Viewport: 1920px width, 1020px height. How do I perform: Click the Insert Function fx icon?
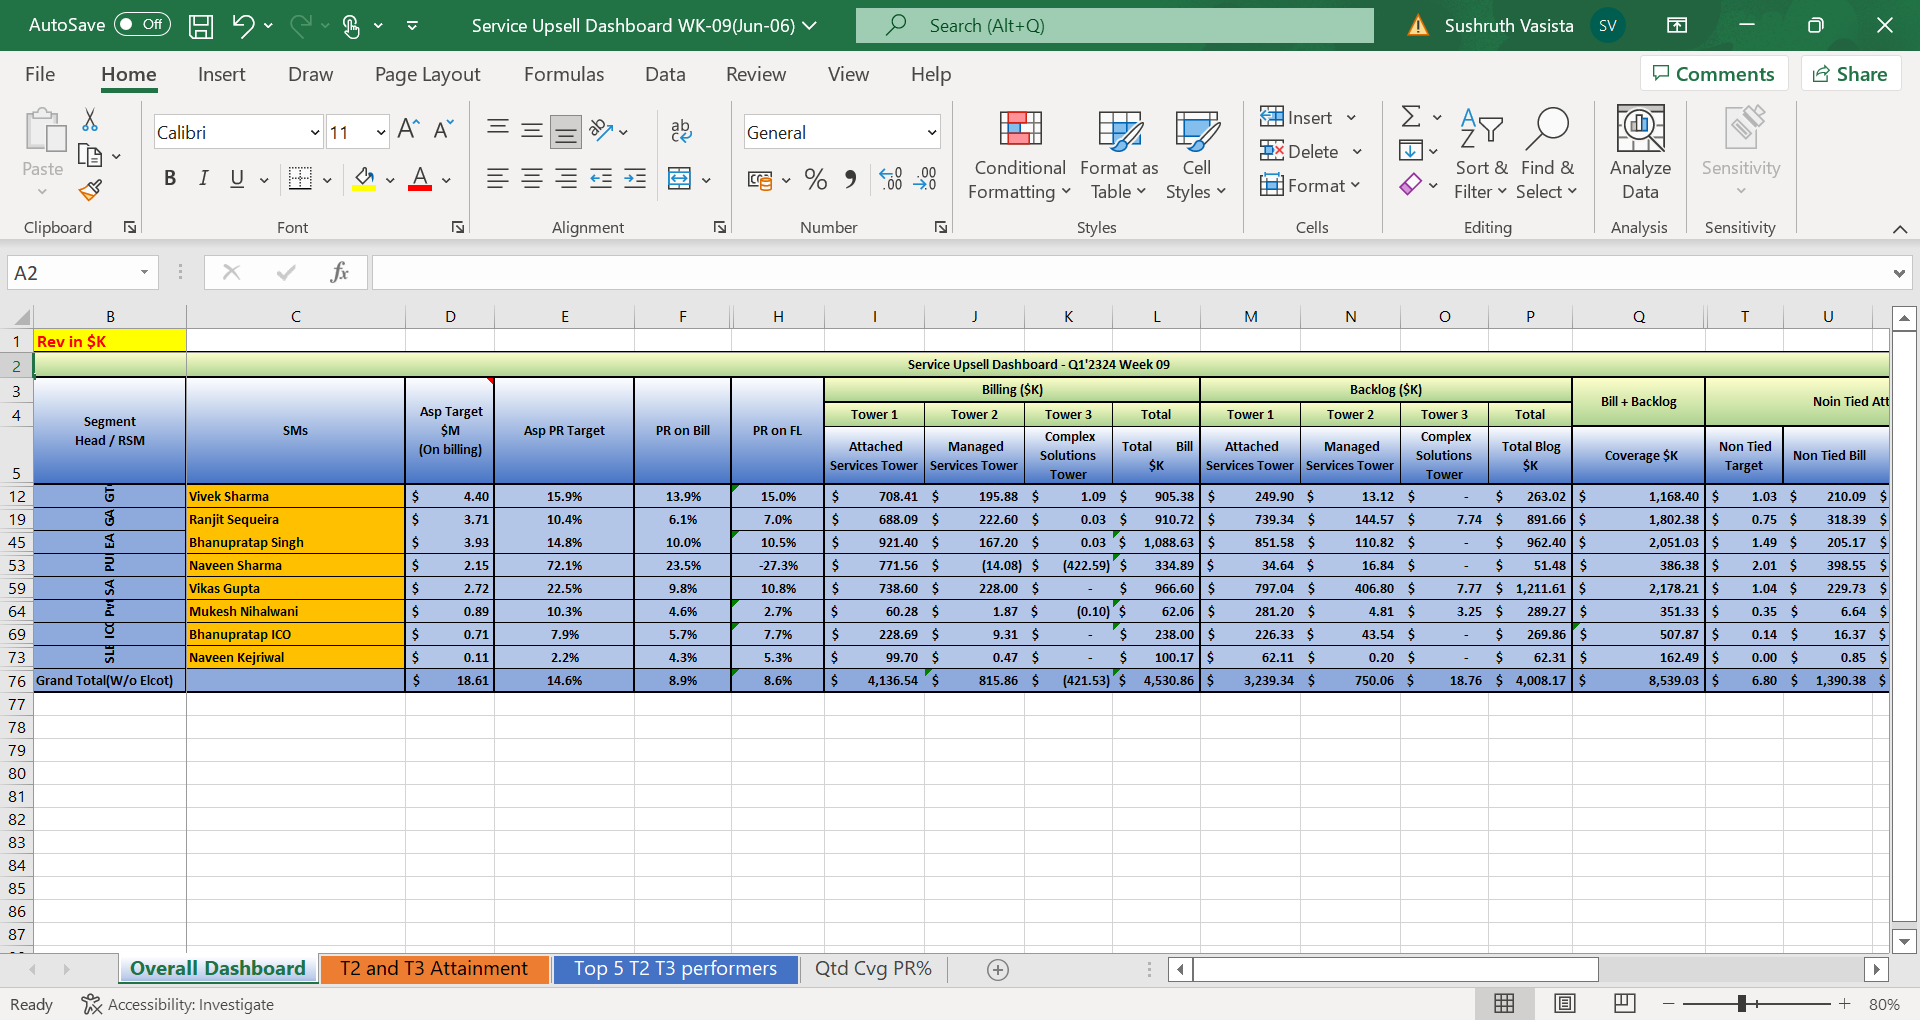click(339, 272)
